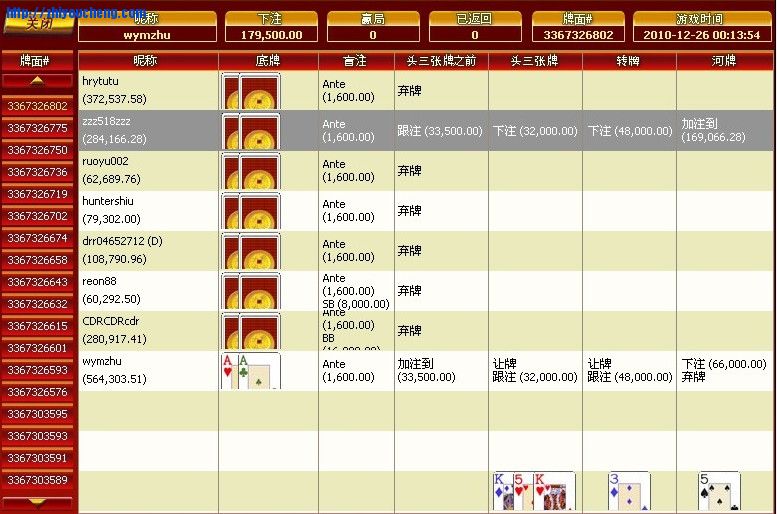Viewport: 777px width, 514px height.
Task: Click the flop cards K-5-K
Action: (533, 492)
